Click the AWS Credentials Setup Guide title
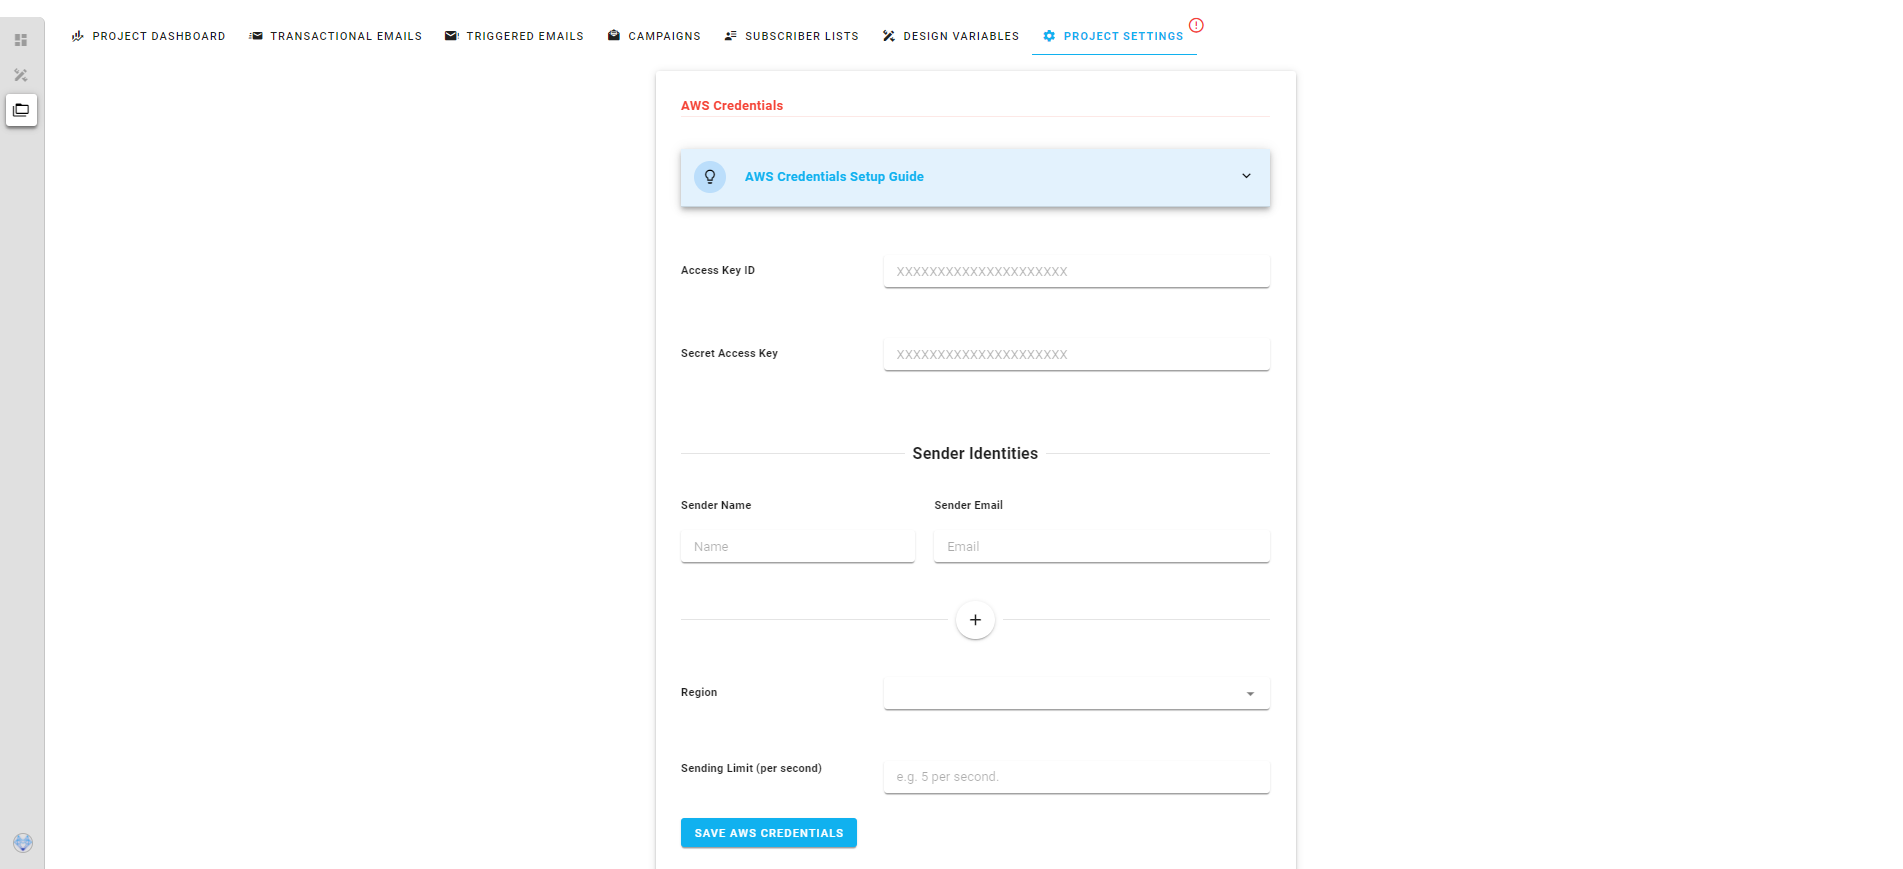The image size is (1903, 869). coord(834,177)
